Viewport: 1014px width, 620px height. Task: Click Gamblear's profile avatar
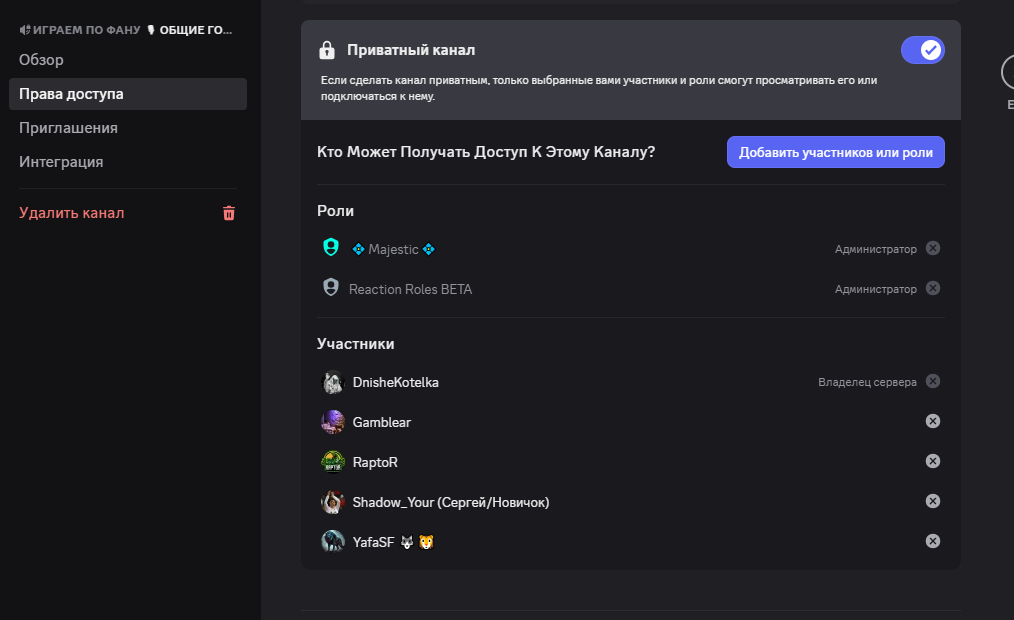[x=333, y=422]
